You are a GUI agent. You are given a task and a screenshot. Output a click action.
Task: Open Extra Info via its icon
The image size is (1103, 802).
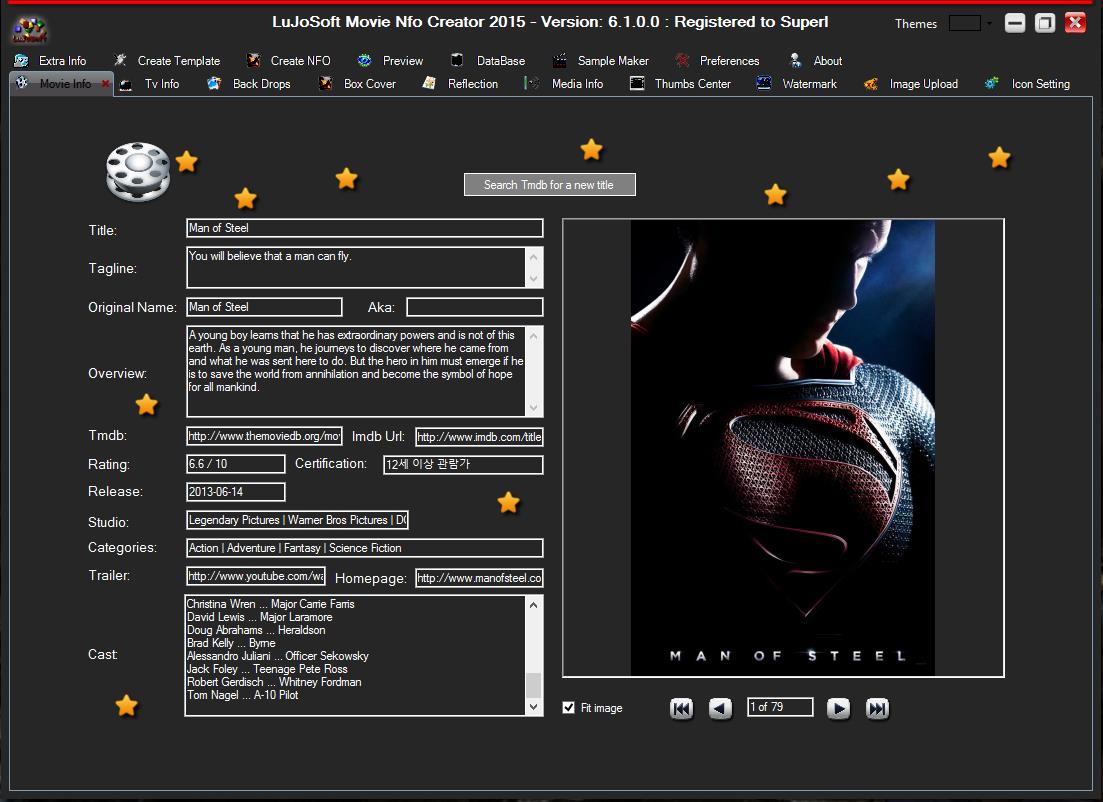pos(21,61)
